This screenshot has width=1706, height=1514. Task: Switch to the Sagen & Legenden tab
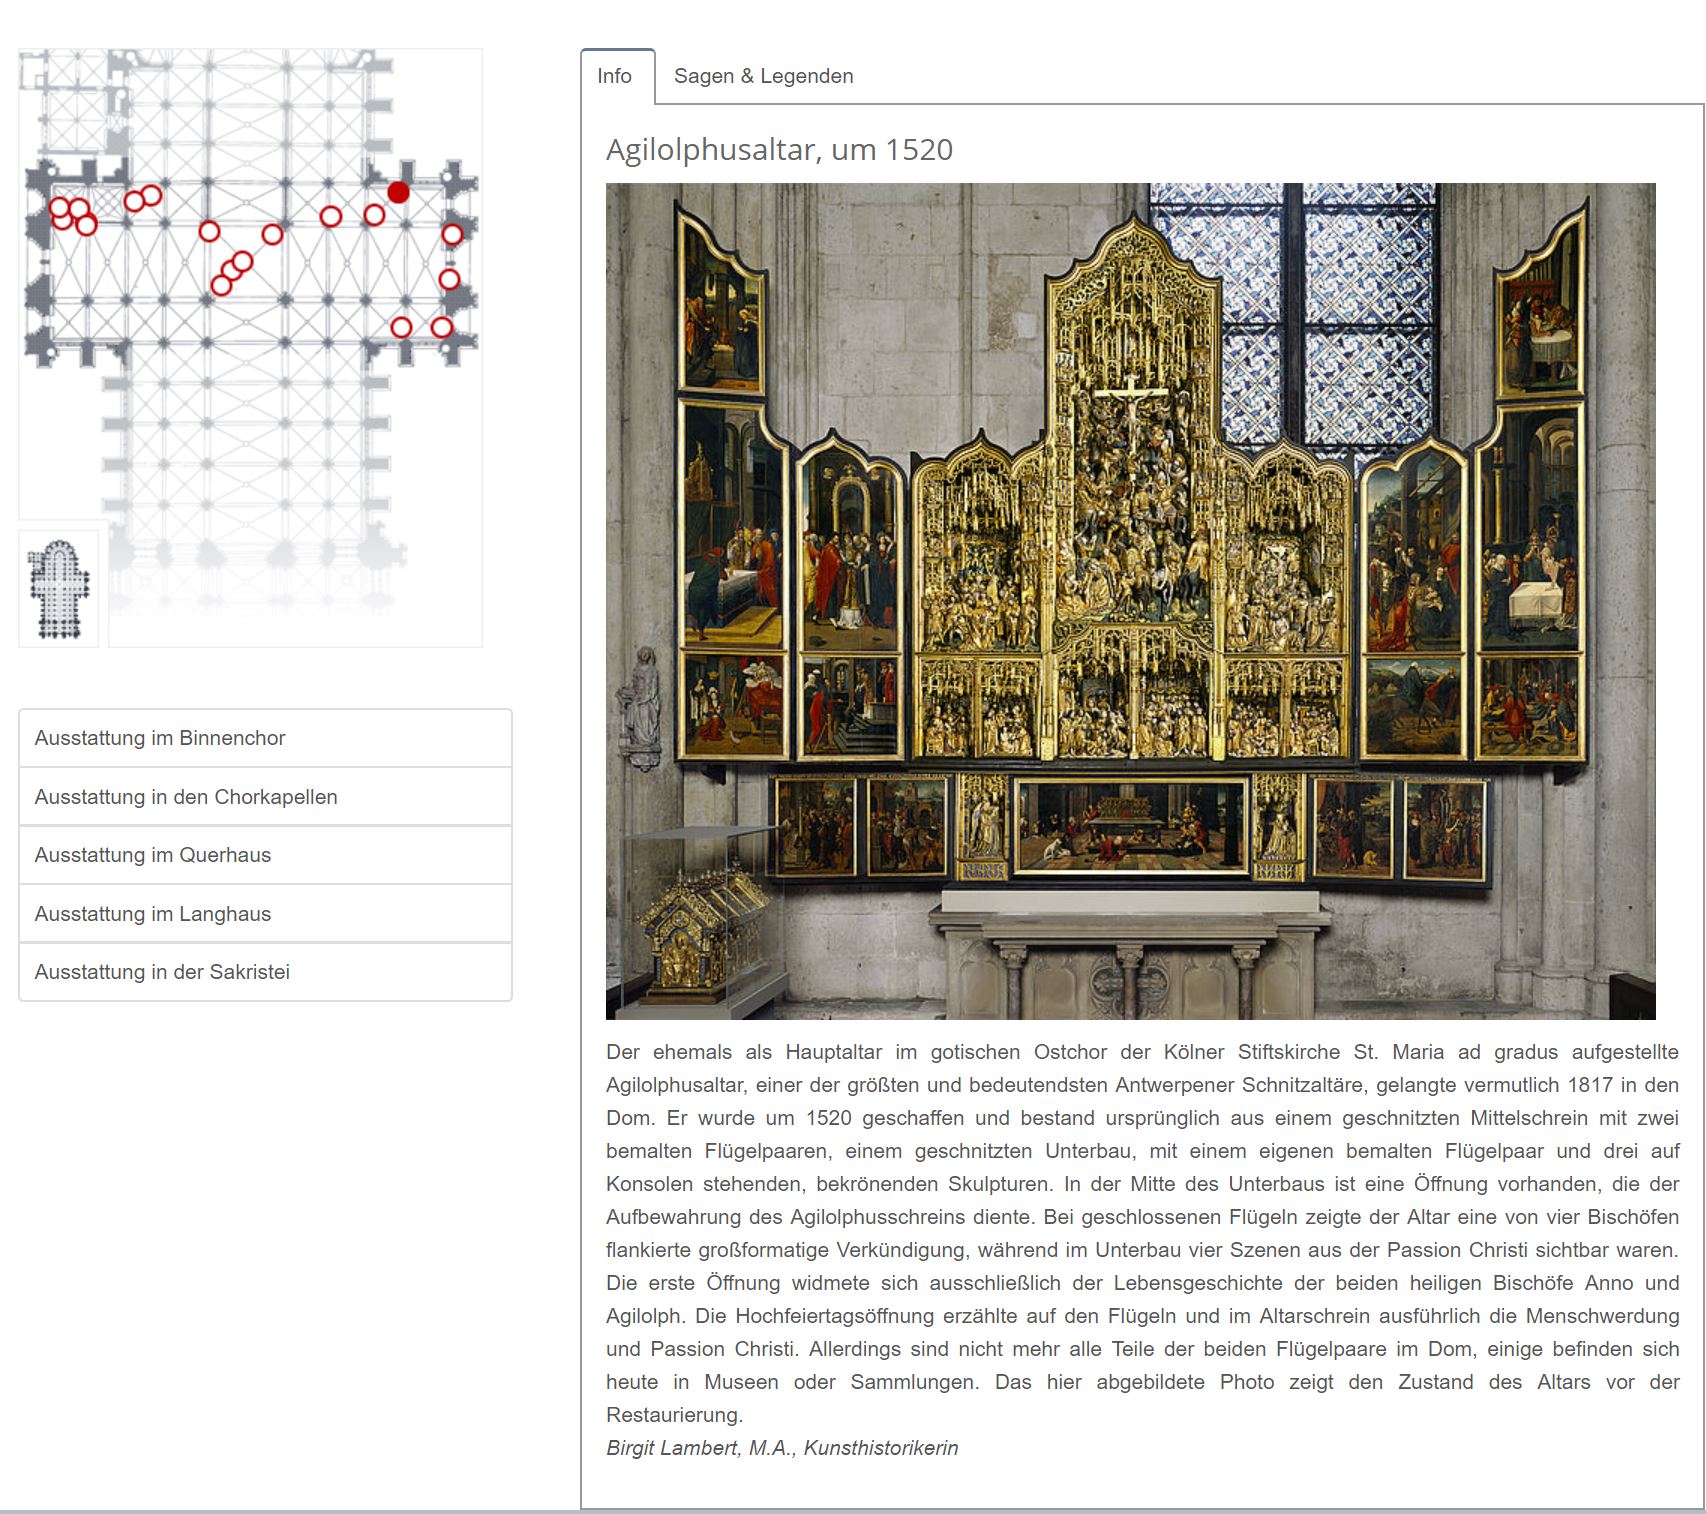[x=763, y=76]
